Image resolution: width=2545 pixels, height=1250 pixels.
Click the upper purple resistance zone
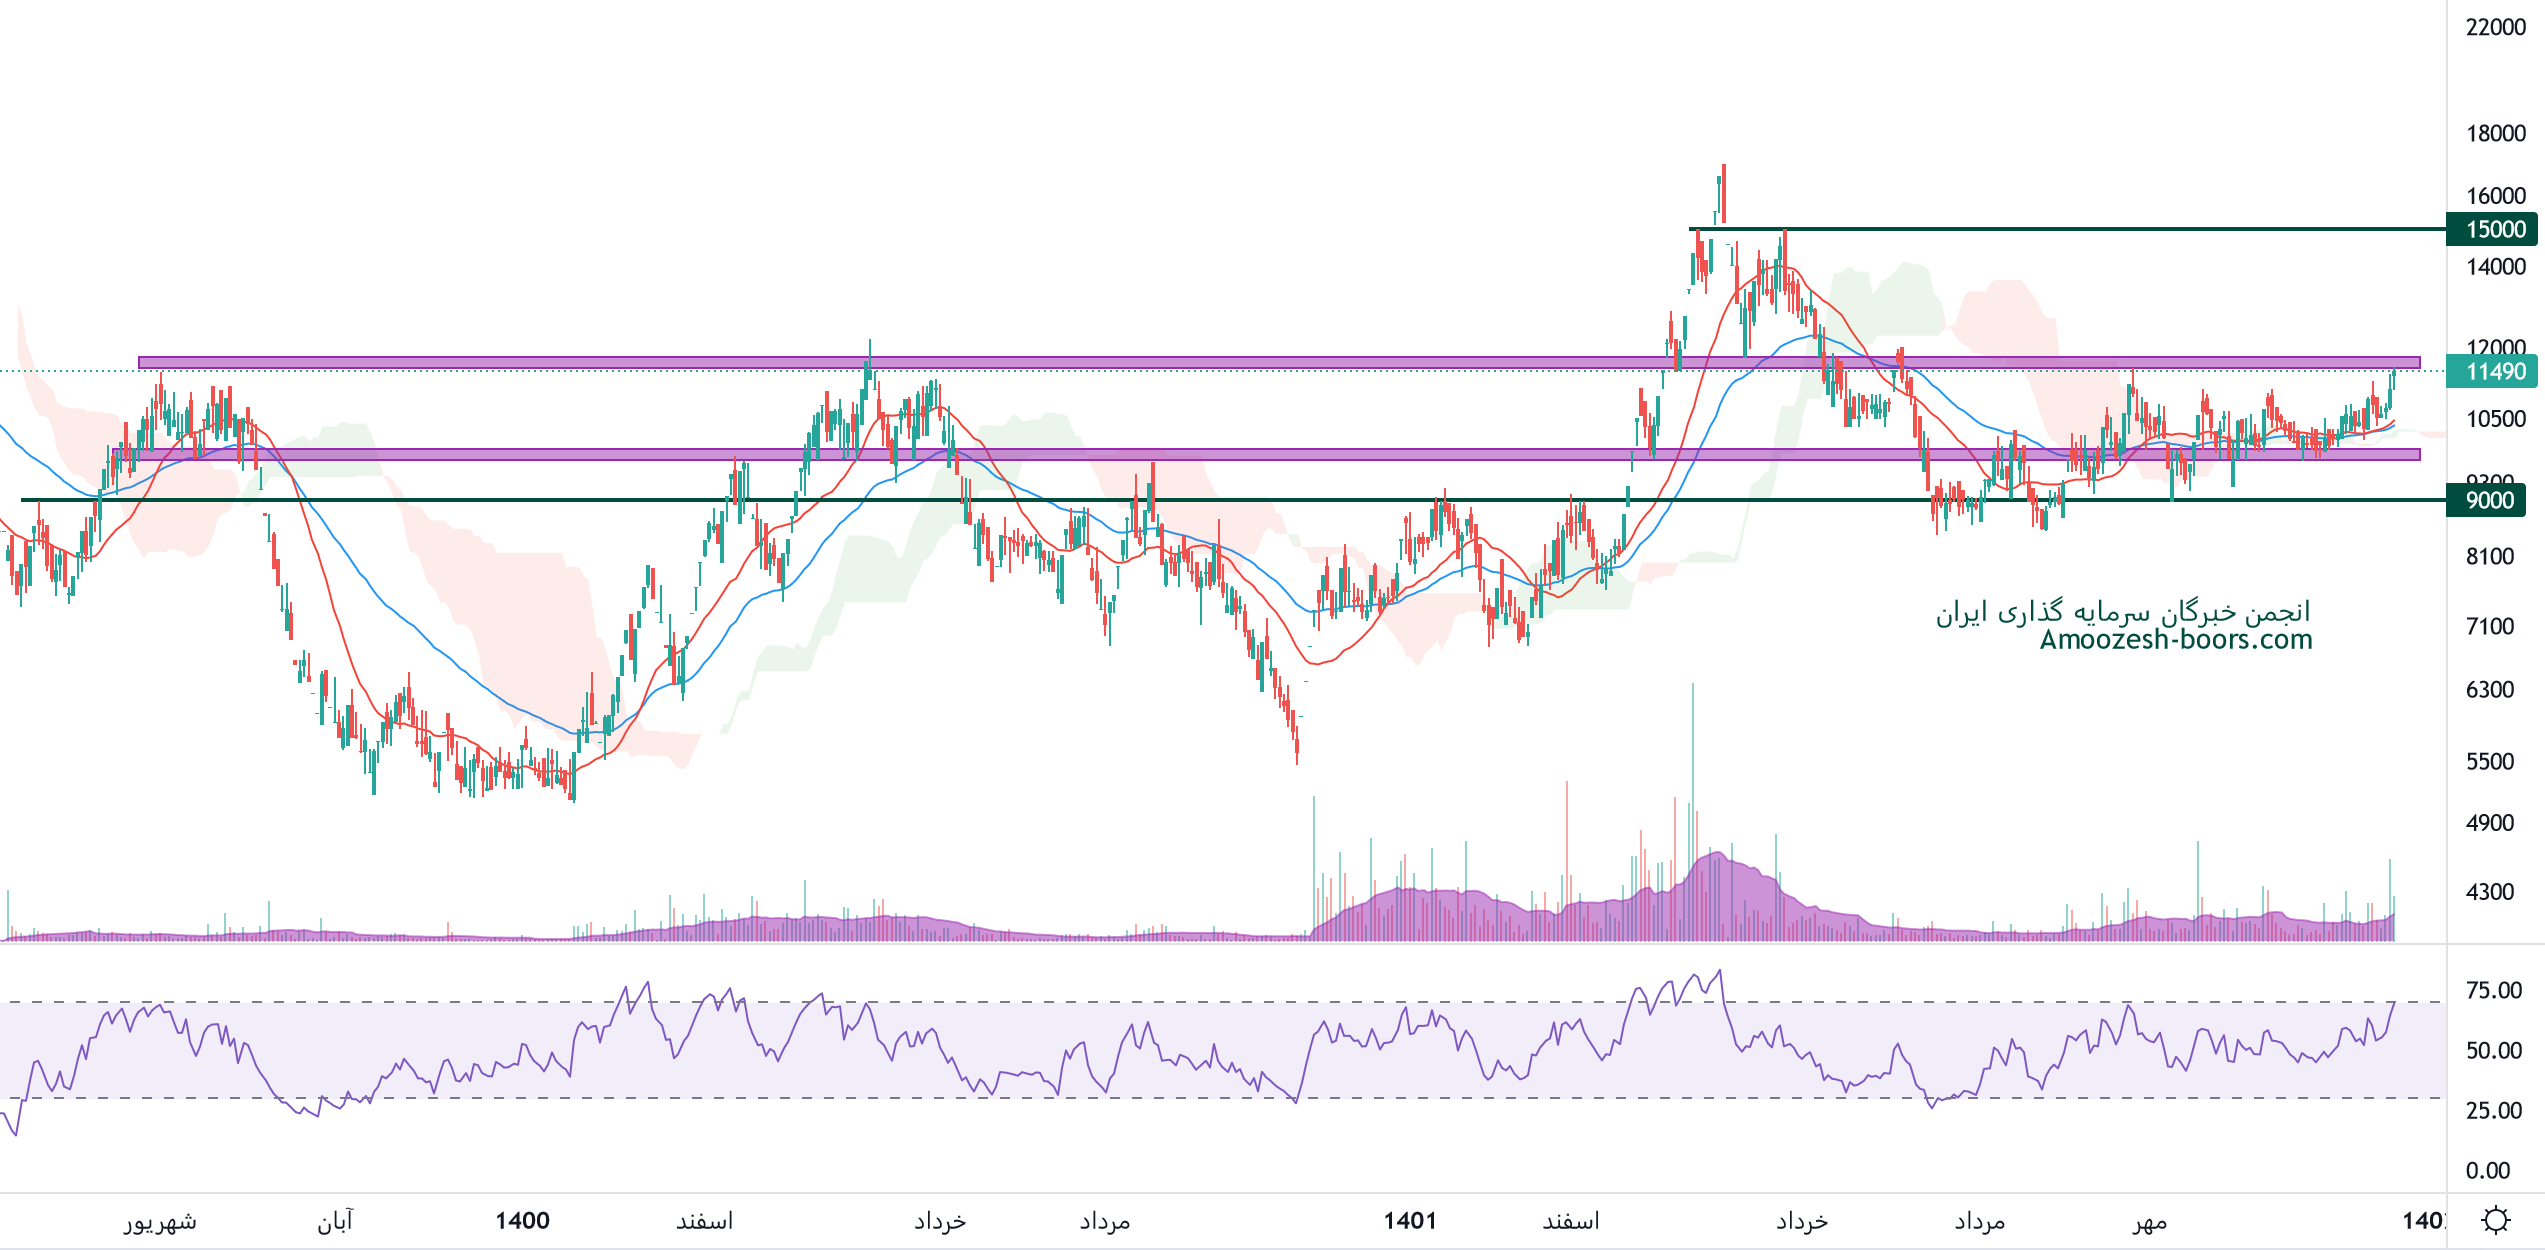pyautogui.click(x=1200, y=363)
